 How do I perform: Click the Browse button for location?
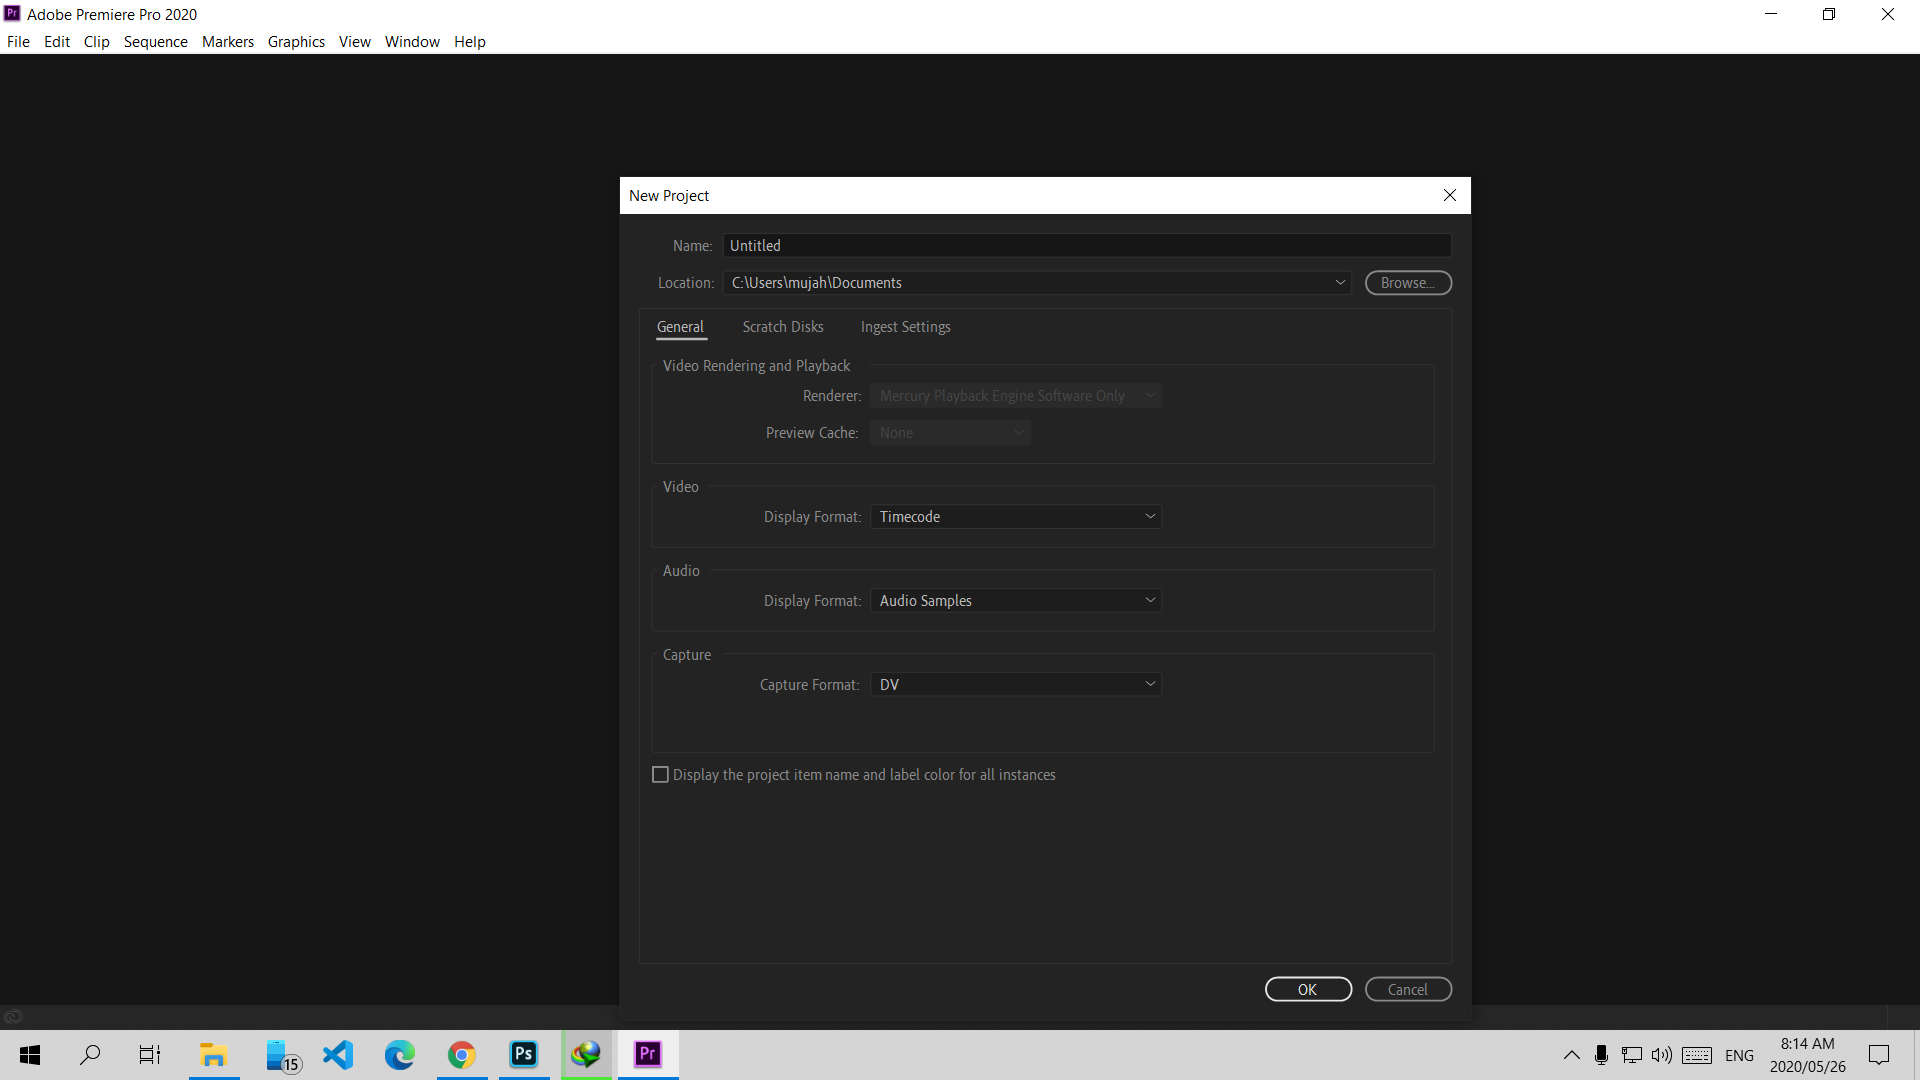click(x=1407, y=283)
